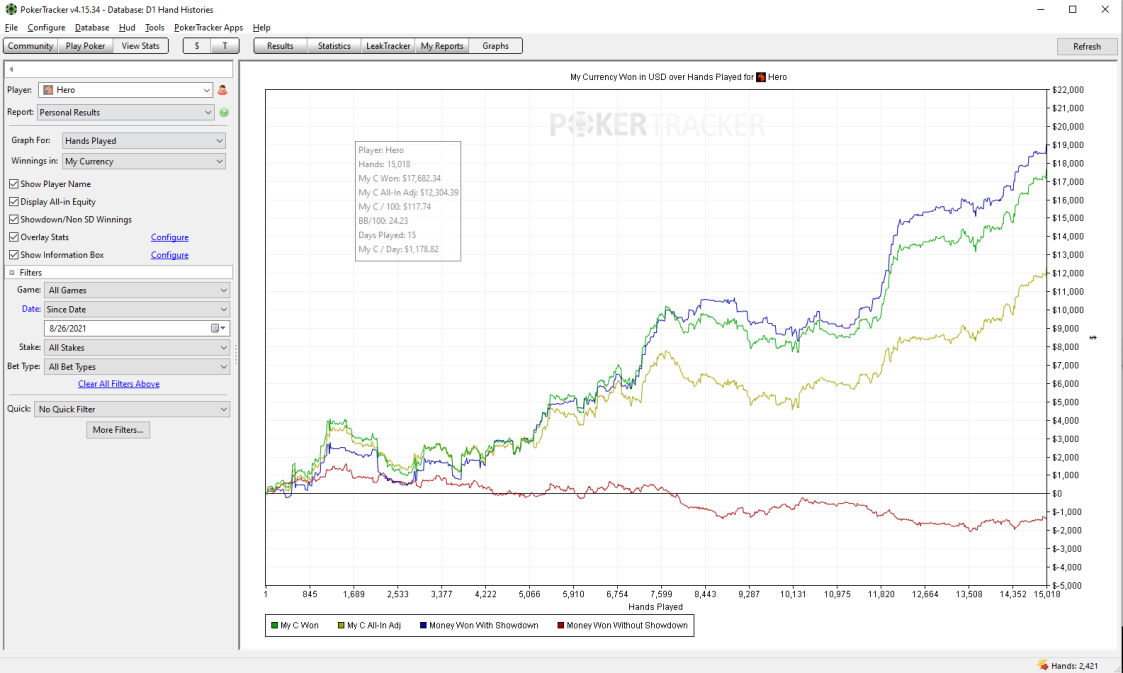Open the Hud menu
1123x673 pixels.
click(x=127, y=27)
